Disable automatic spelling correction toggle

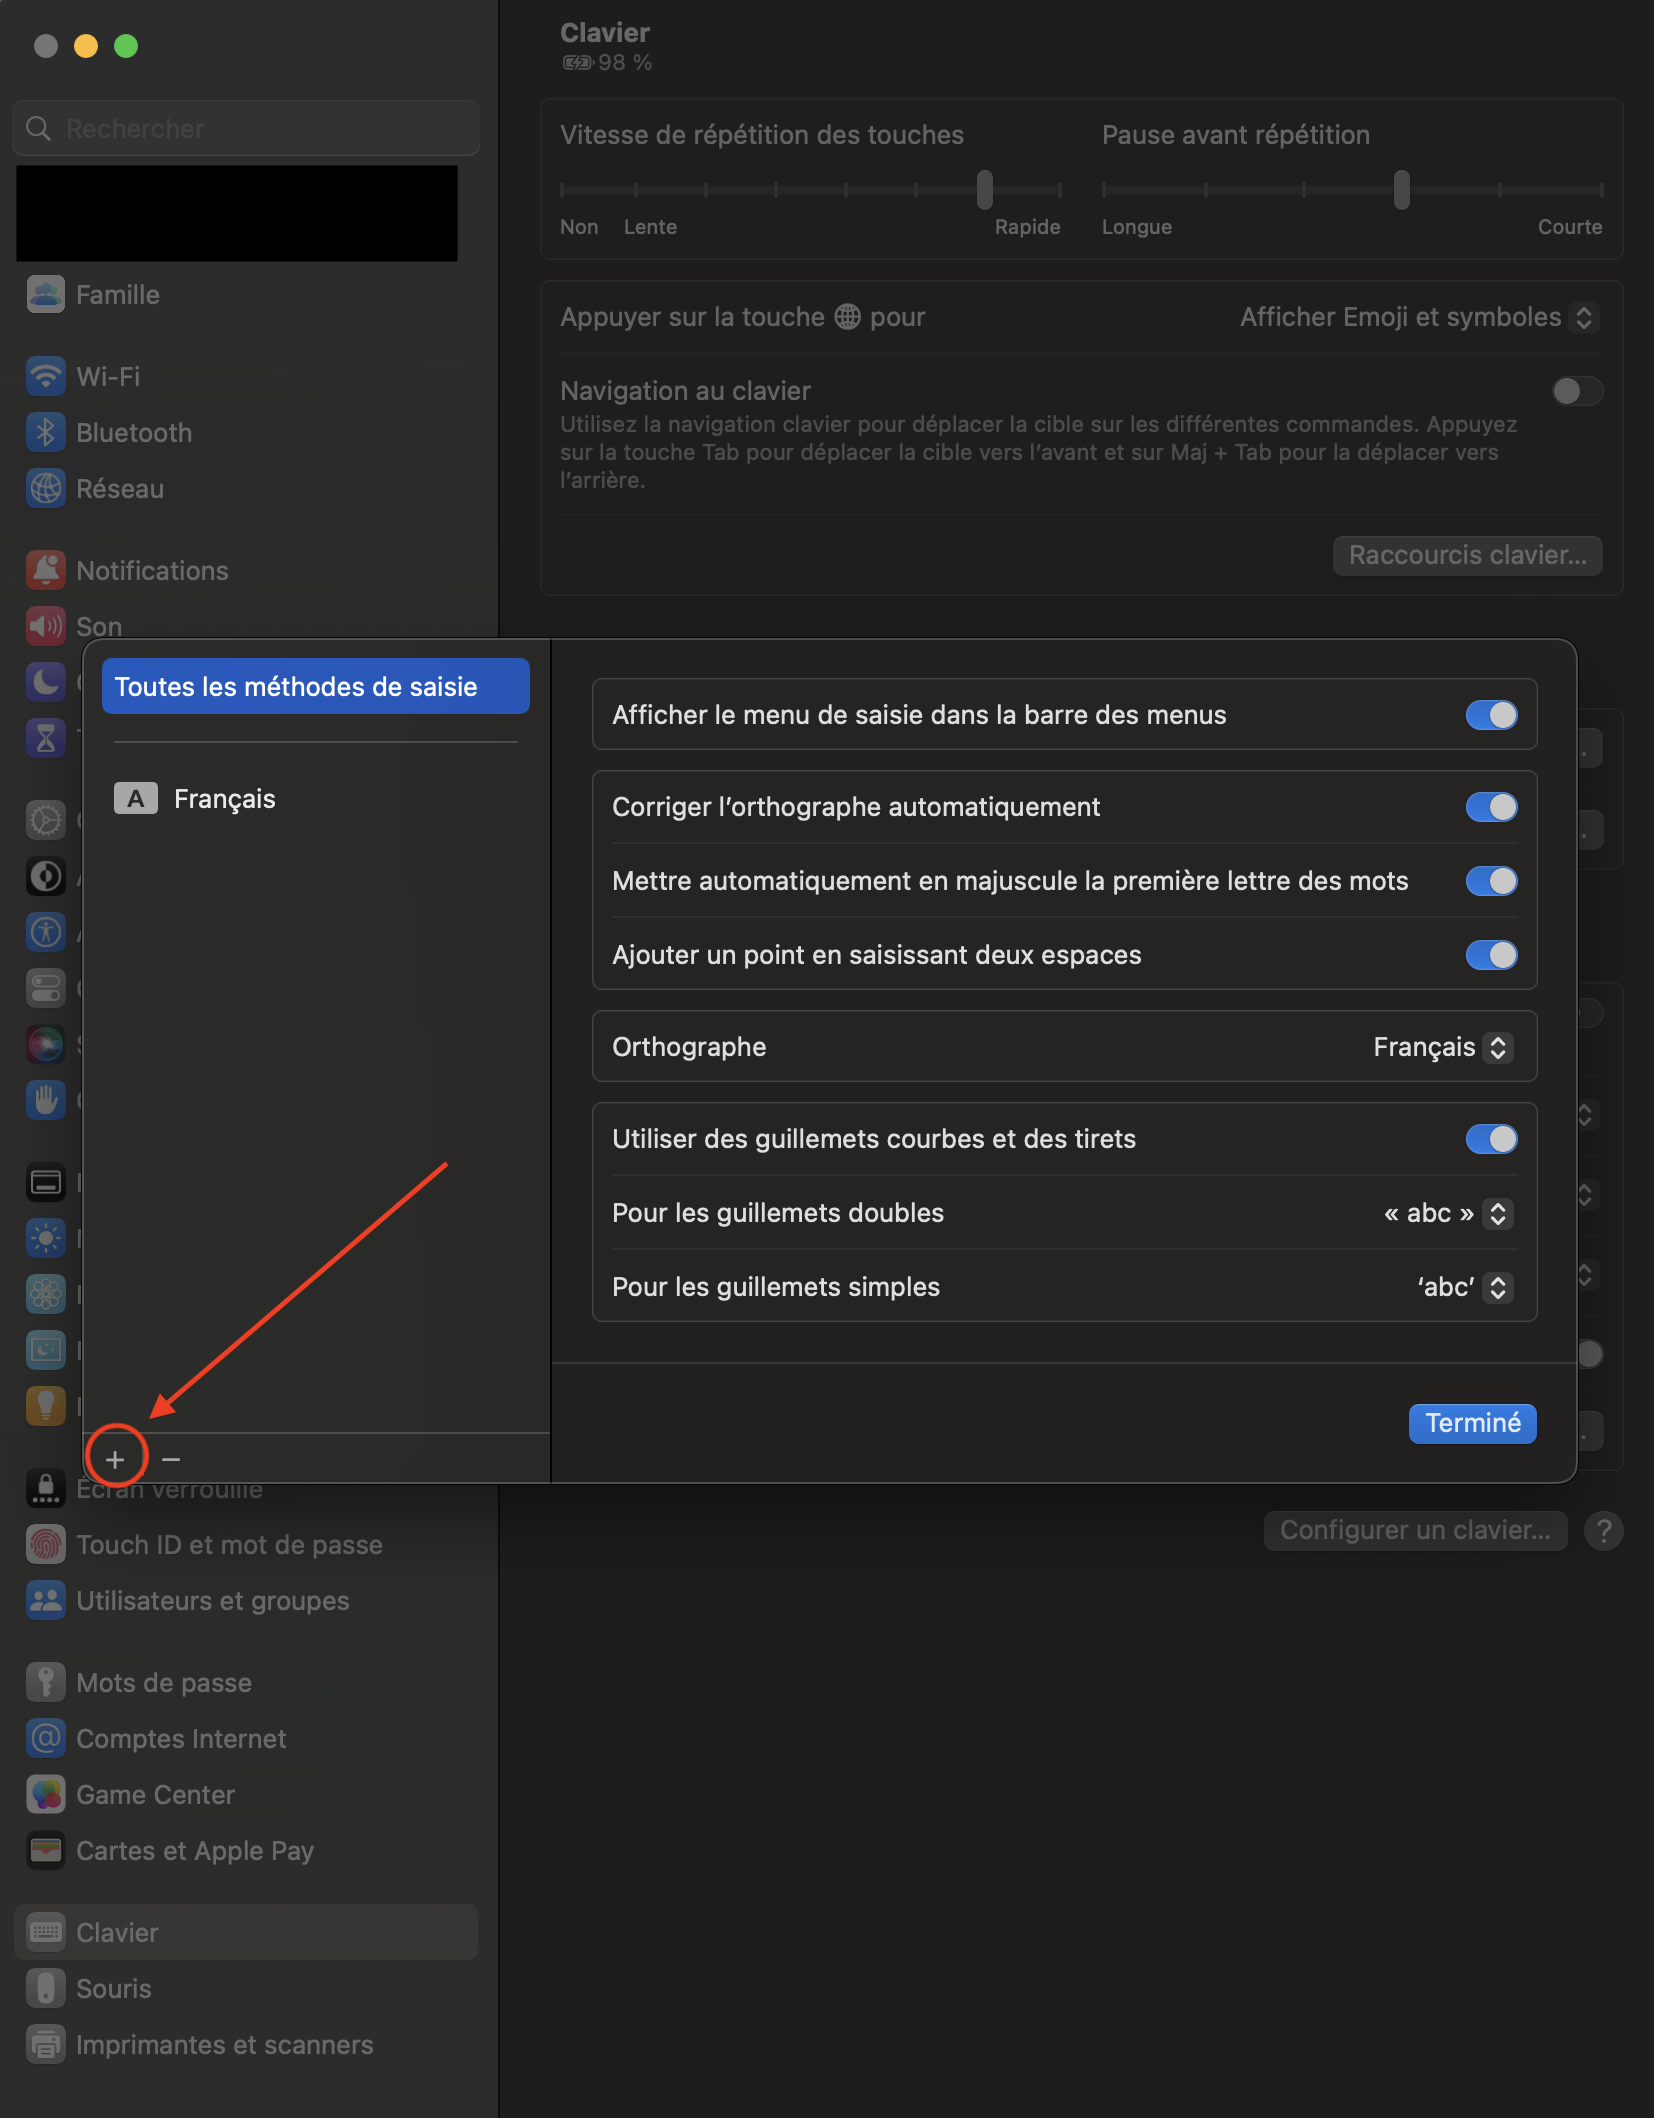click(1491, 807)
